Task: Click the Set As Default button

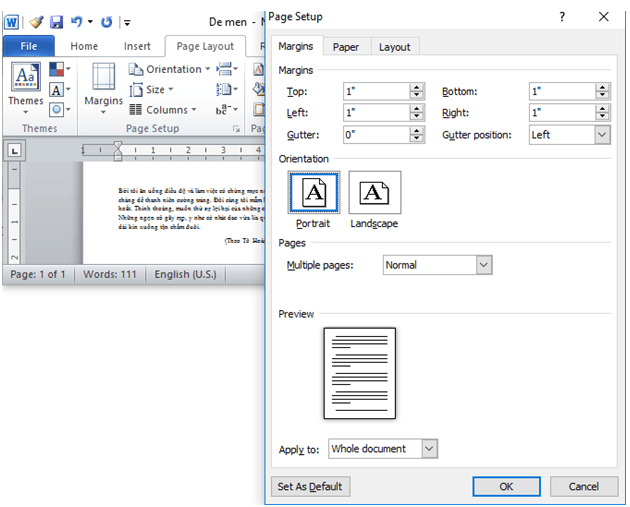Action: (x=311, y=487)
